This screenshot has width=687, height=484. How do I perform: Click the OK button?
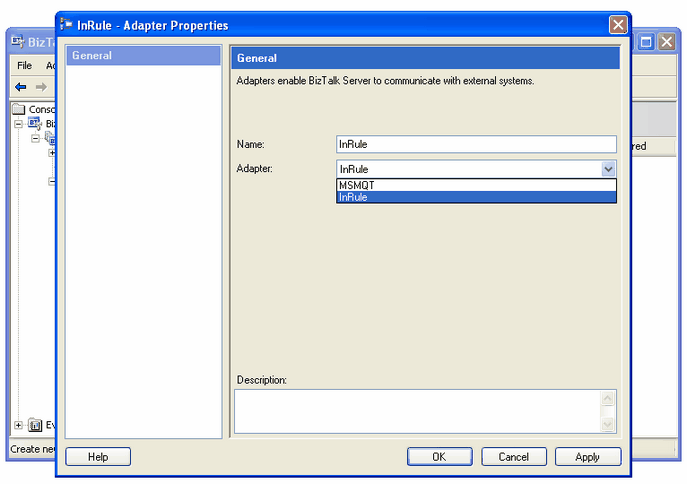[439, 457]
